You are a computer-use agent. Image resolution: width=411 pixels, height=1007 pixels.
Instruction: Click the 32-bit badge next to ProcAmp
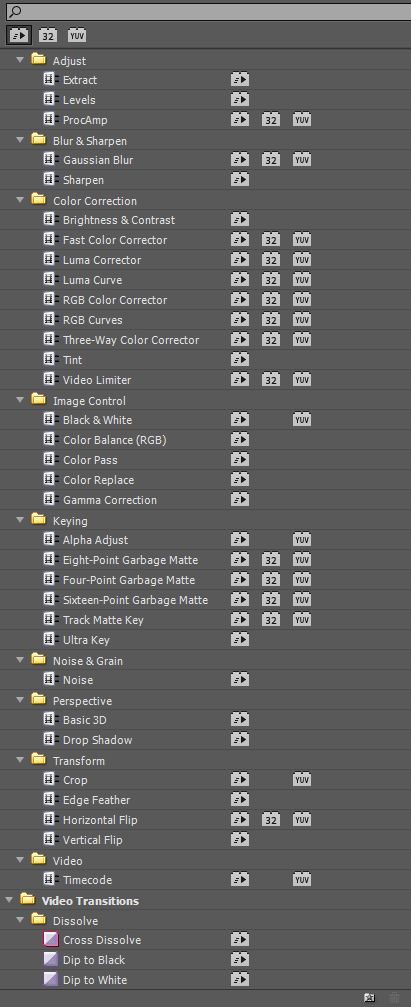point(271,119)
